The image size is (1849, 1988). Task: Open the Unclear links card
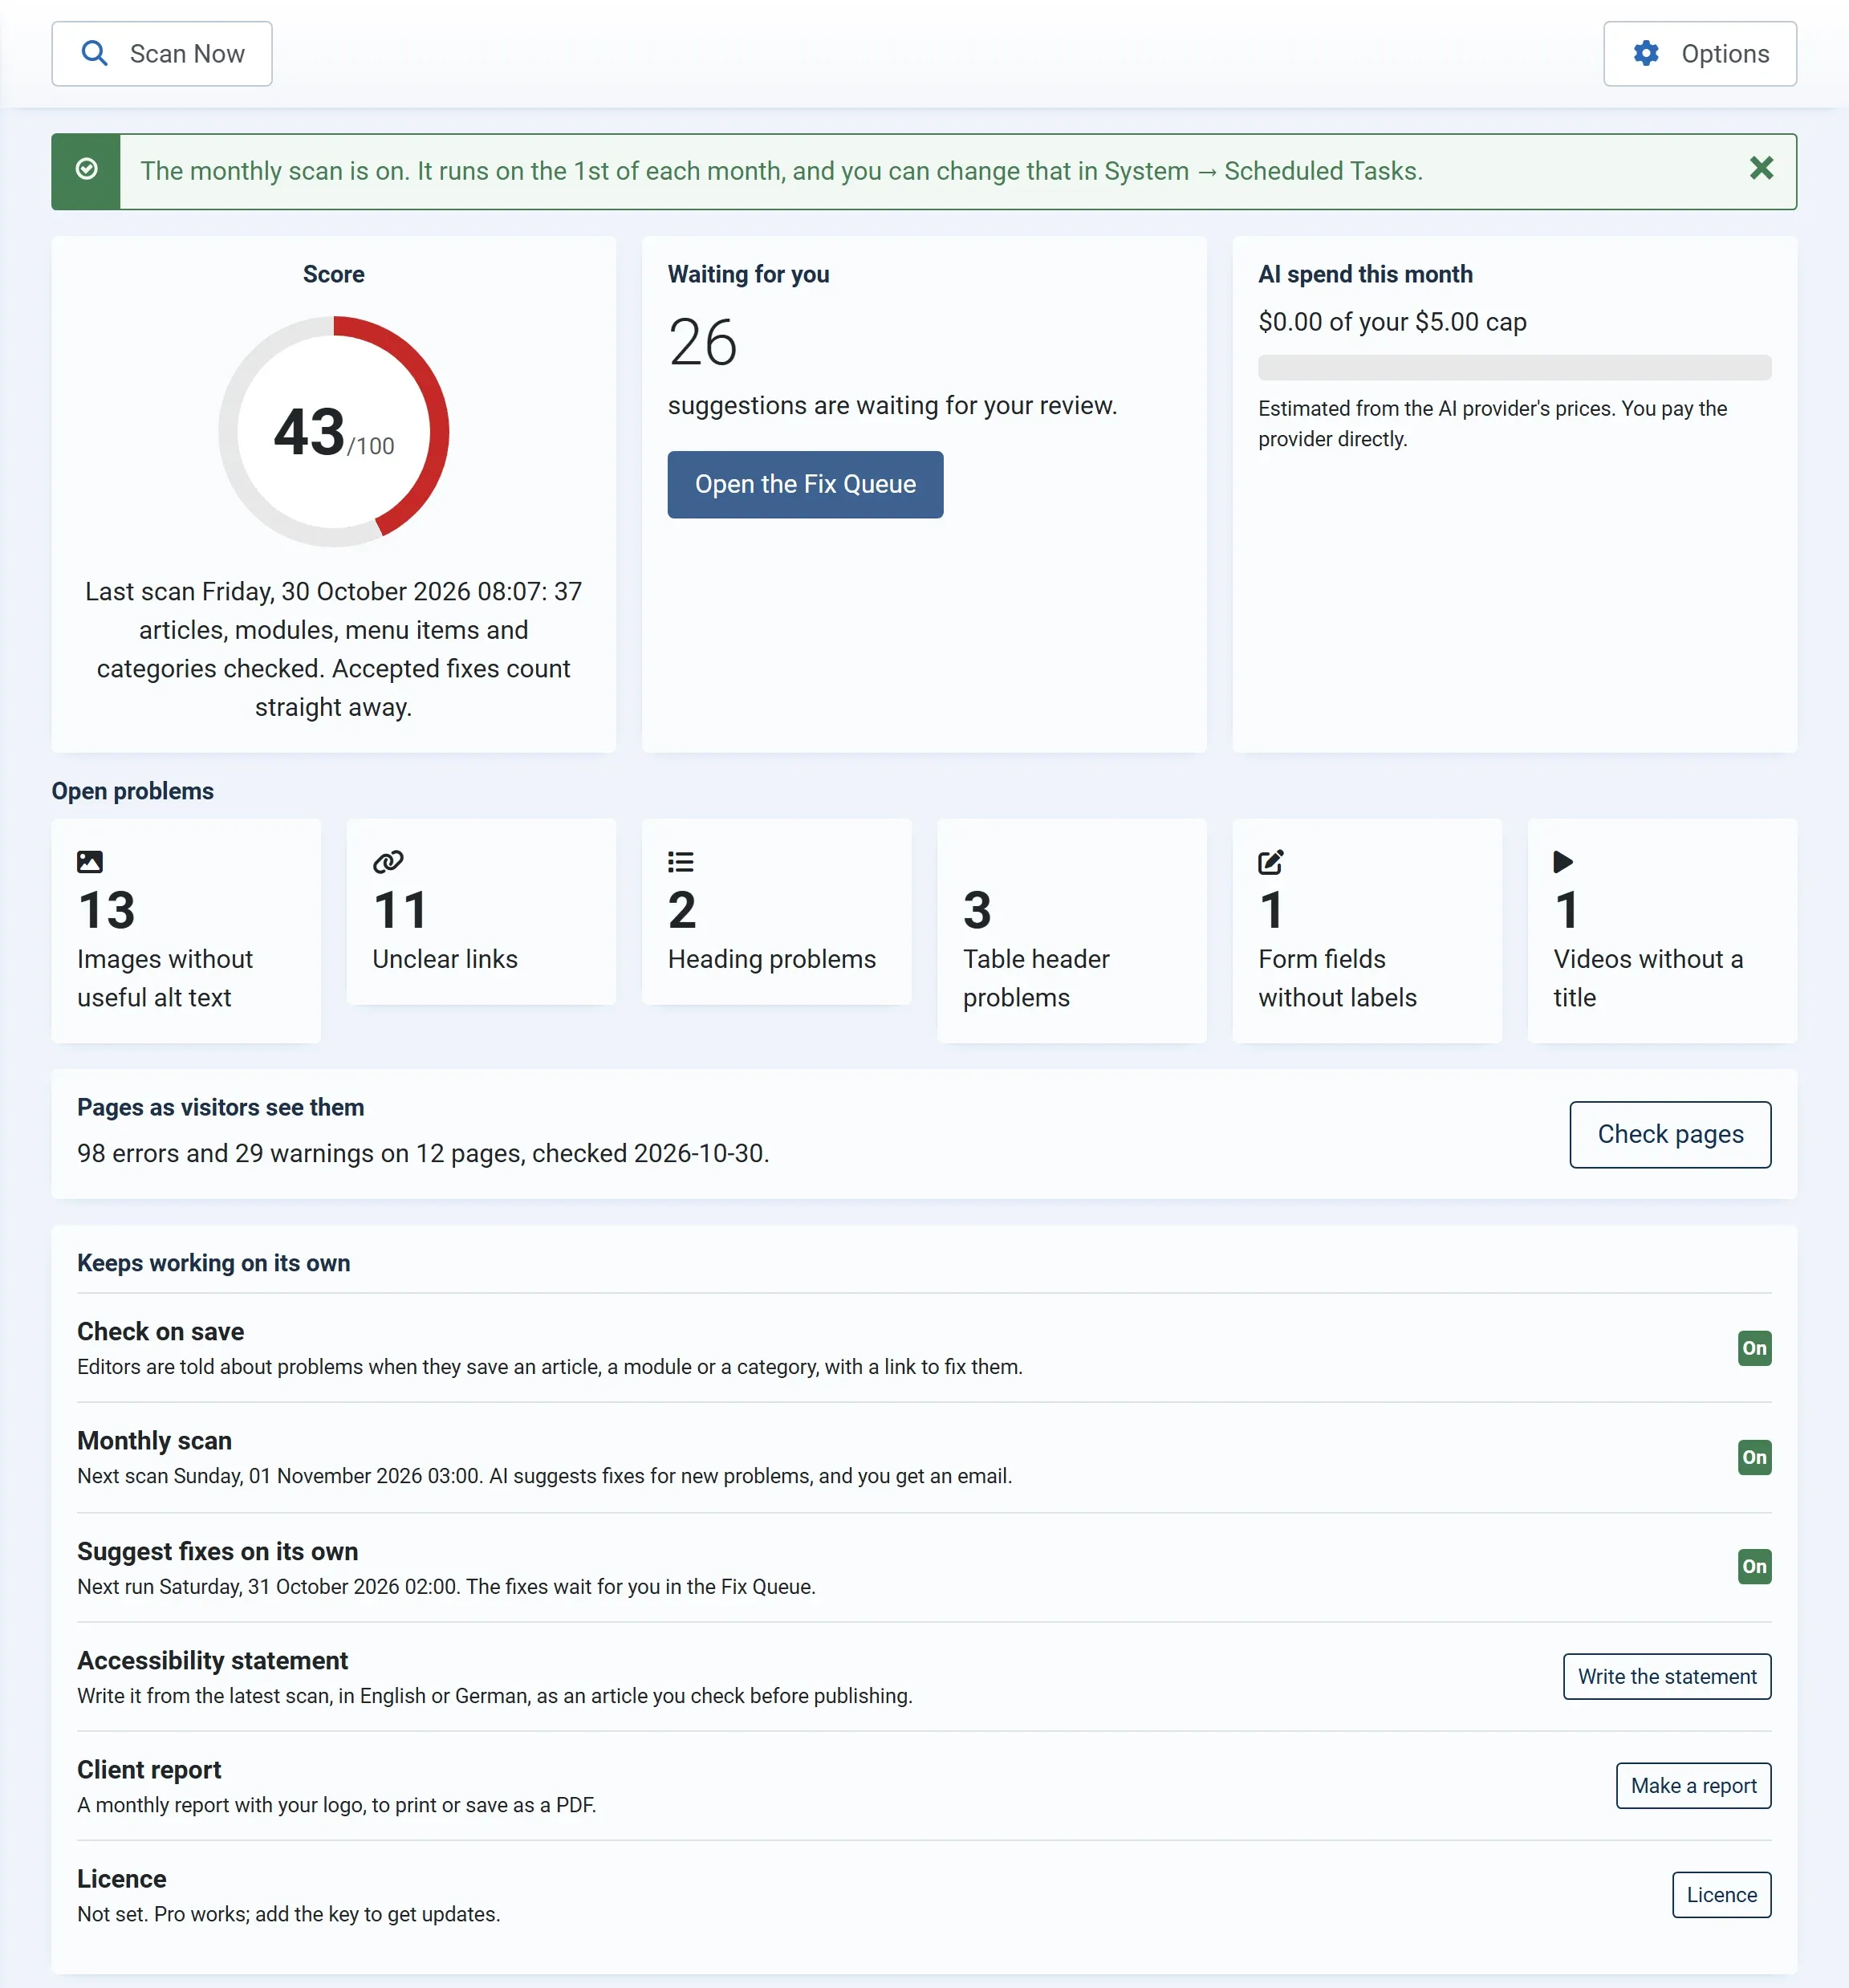pyautogui.click(x=481, y=912)
